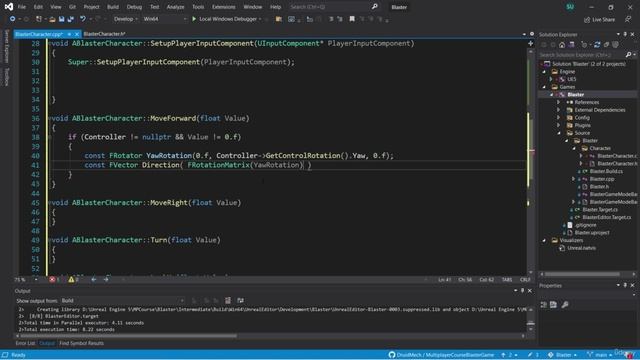Click the Navigate Backward toolbar icon
640x360 pixels.
[x=13, y=19]
